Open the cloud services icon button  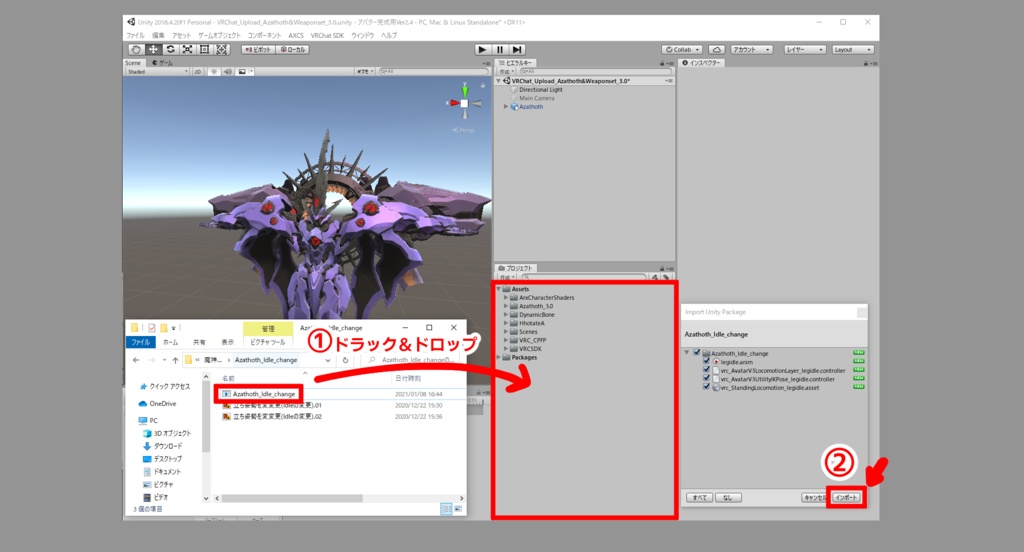pos(716,50)
